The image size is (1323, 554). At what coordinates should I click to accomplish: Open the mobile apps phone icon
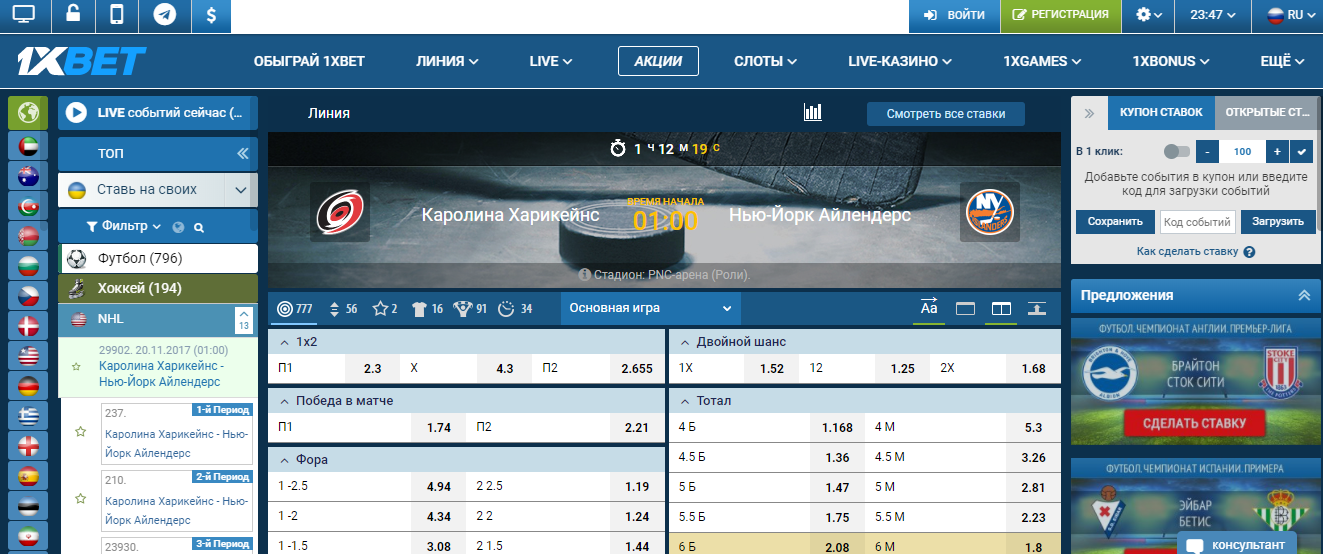pos(117,15)
